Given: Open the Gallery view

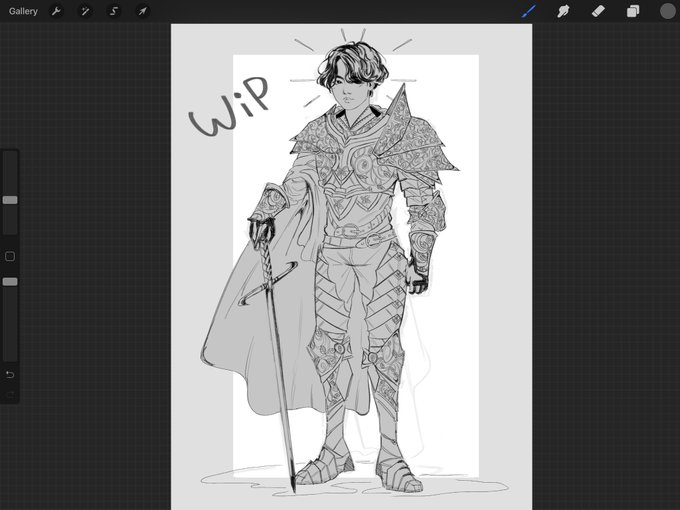Looking at the screenshot, I should (x=23, y=11).
